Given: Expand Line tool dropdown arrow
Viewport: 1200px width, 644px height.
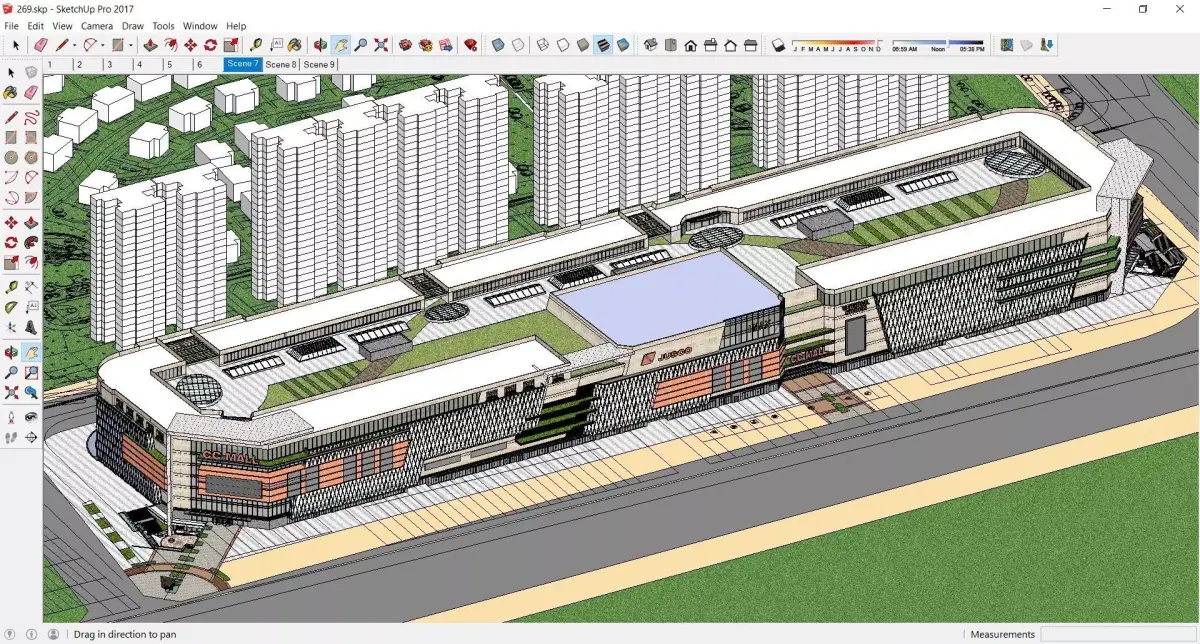Looking at the screenshot, I should pos(75,45).
